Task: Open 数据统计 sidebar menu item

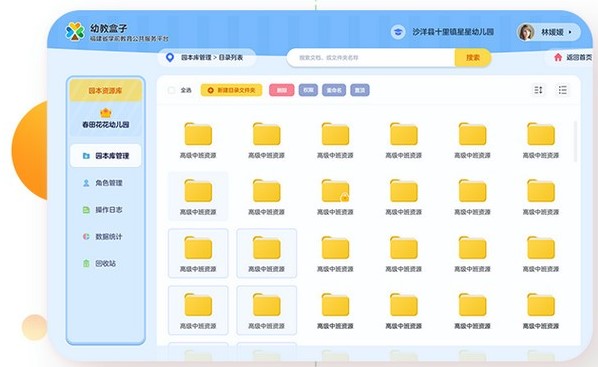Action: pos(106,237)
